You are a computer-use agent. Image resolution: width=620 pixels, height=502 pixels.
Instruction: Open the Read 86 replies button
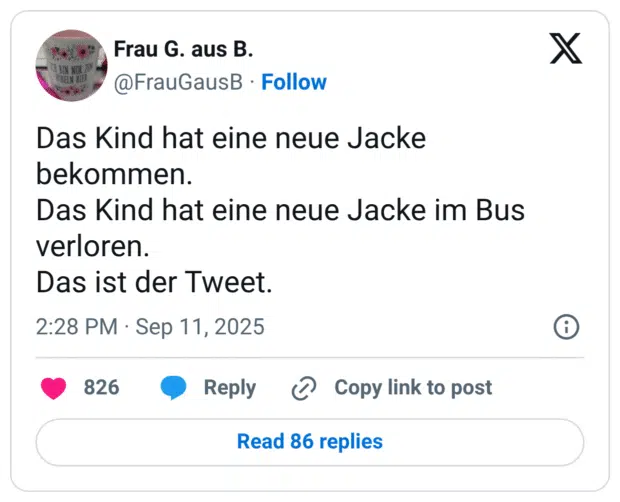click(310, 441)
